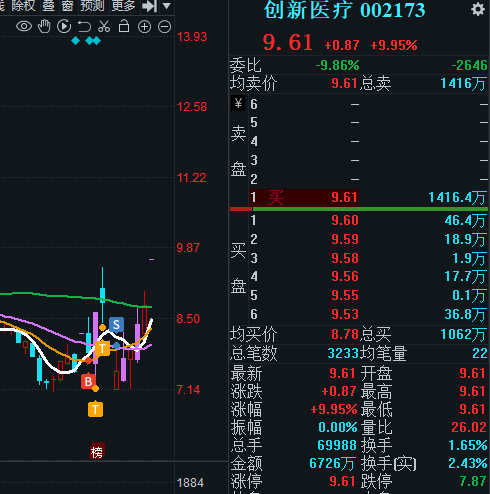Click the 总卖 value 1416万

pos(463,83)
